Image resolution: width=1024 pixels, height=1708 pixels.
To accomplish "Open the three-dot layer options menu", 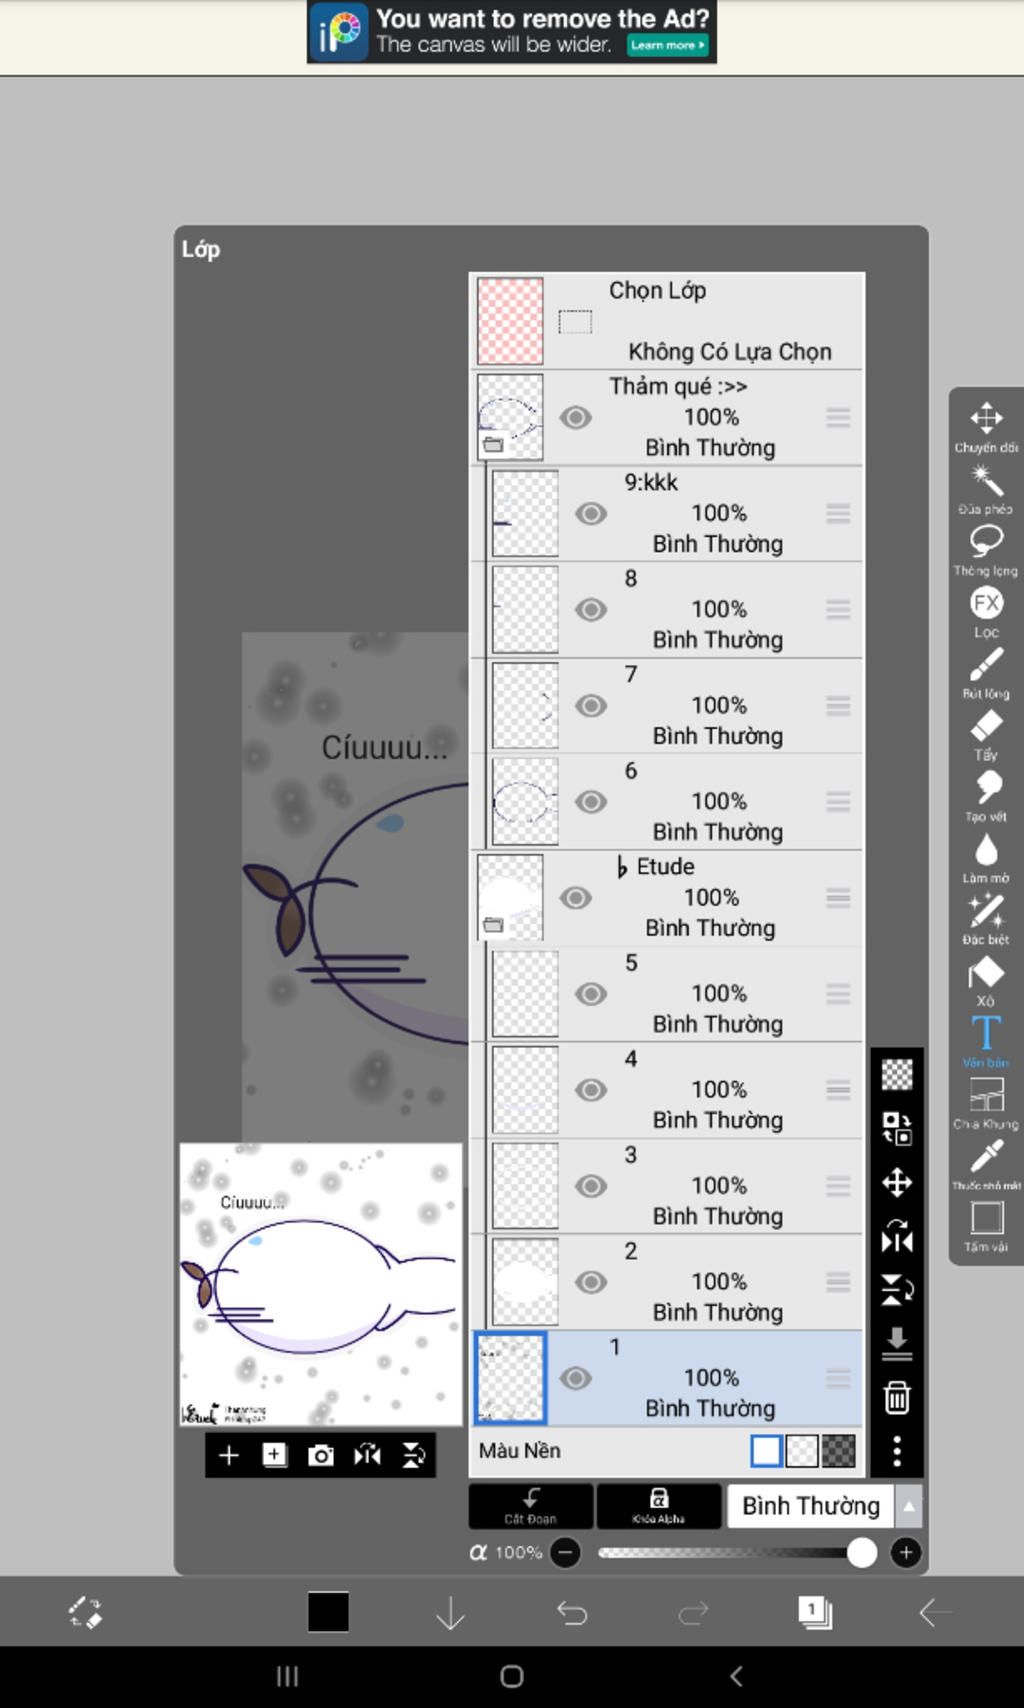I will click(x=897, y=1450).
